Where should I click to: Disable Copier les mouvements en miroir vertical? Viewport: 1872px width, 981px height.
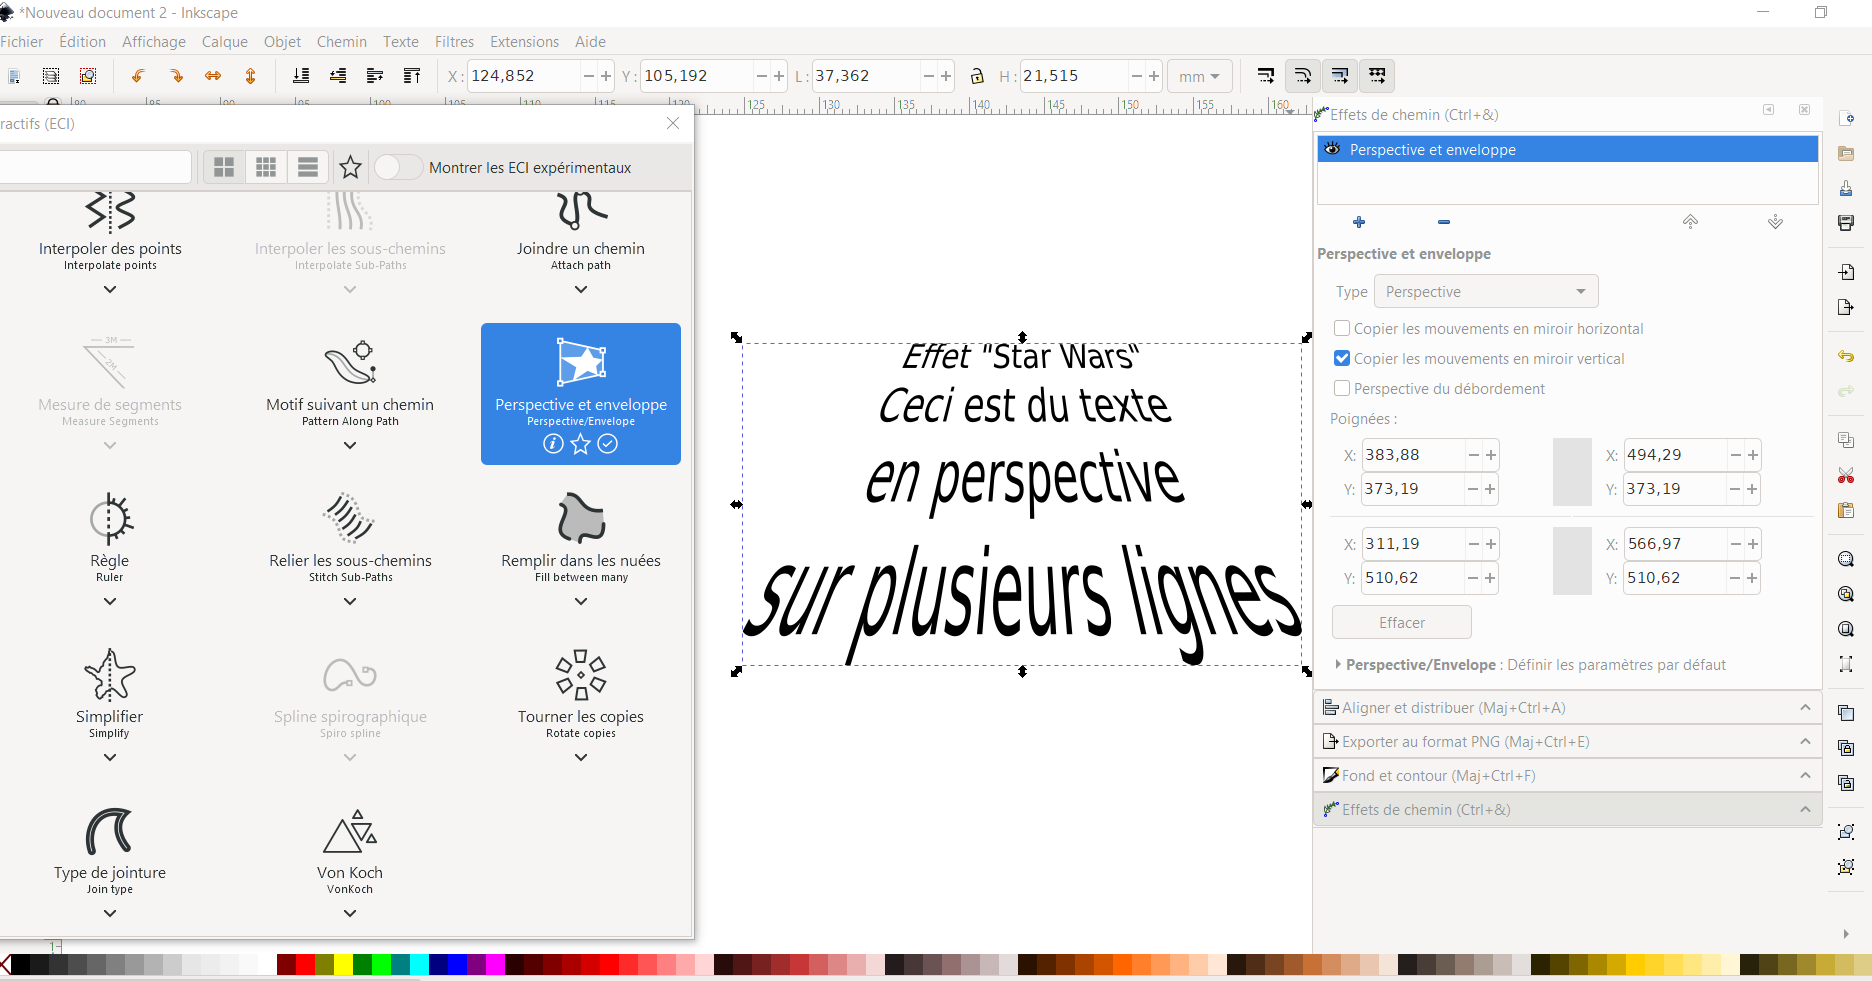coord(1340,358)
